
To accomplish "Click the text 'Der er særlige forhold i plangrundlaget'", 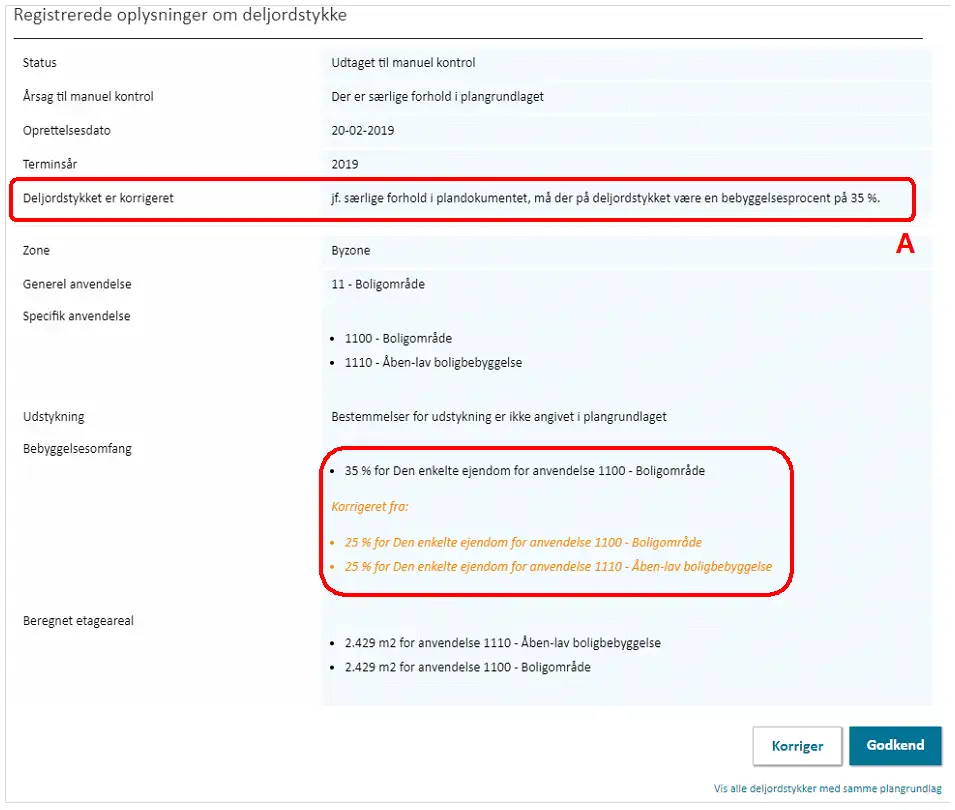I will coord(437,97).
